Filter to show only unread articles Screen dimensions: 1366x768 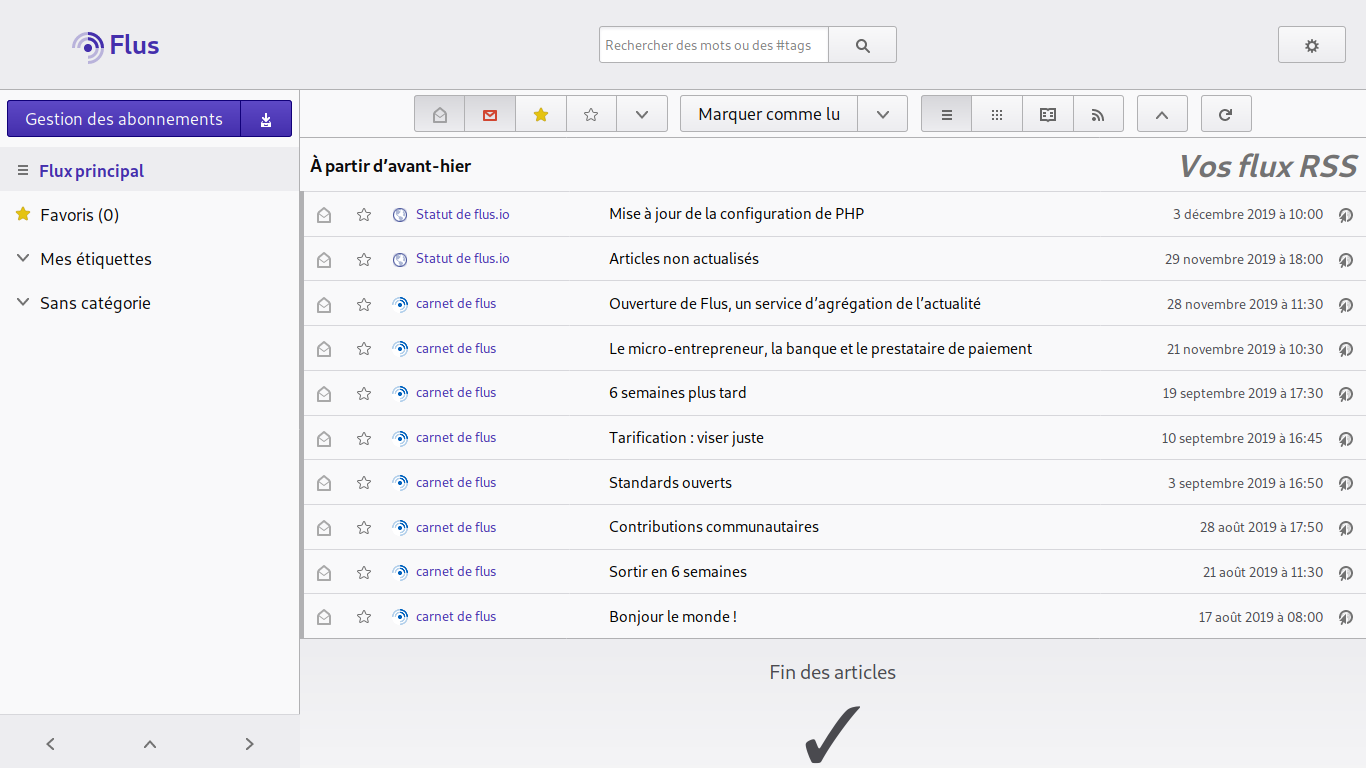tap(489, 113)
